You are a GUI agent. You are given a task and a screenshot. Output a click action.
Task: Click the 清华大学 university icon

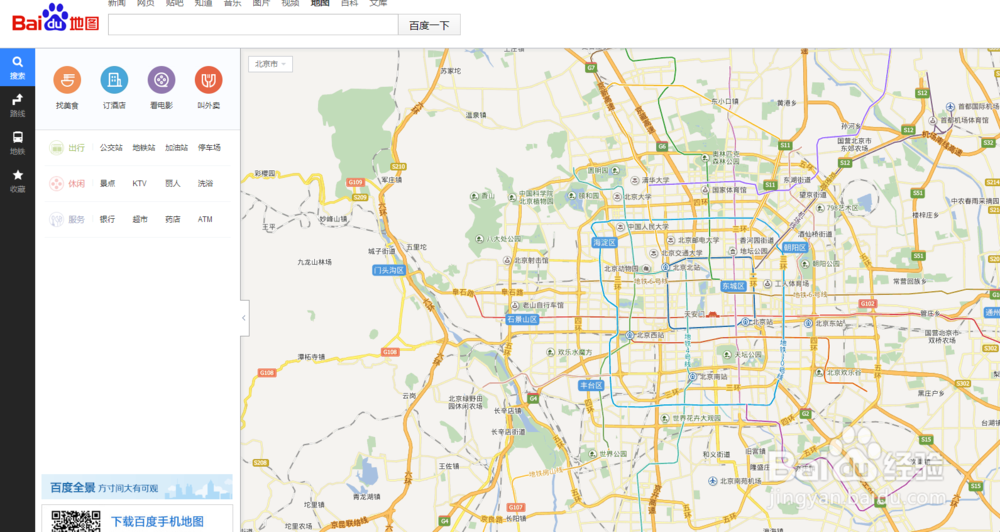coord(635,181)
